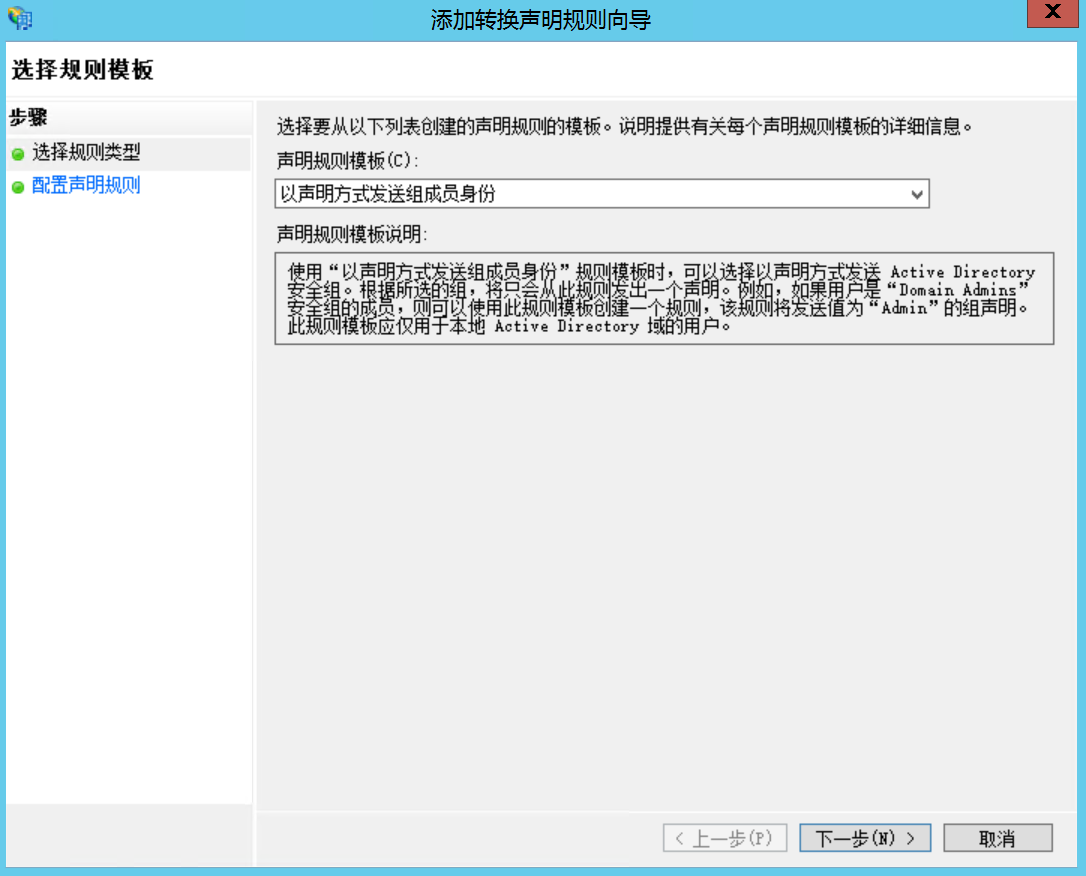Click the 步骤 header in sidebar
This screenshot has width=1086, height=876.
[28, 118]
